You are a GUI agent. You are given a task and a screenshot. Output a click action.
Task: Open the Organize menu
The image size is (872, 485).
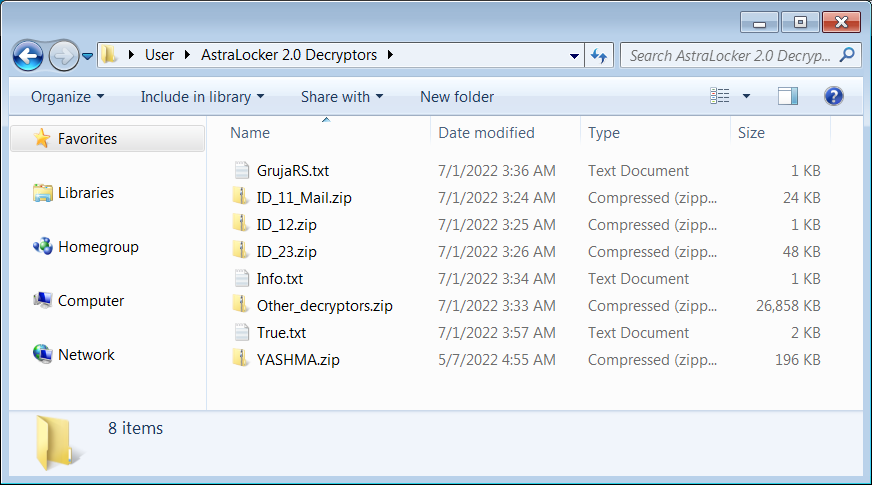[x=67, y=97]
